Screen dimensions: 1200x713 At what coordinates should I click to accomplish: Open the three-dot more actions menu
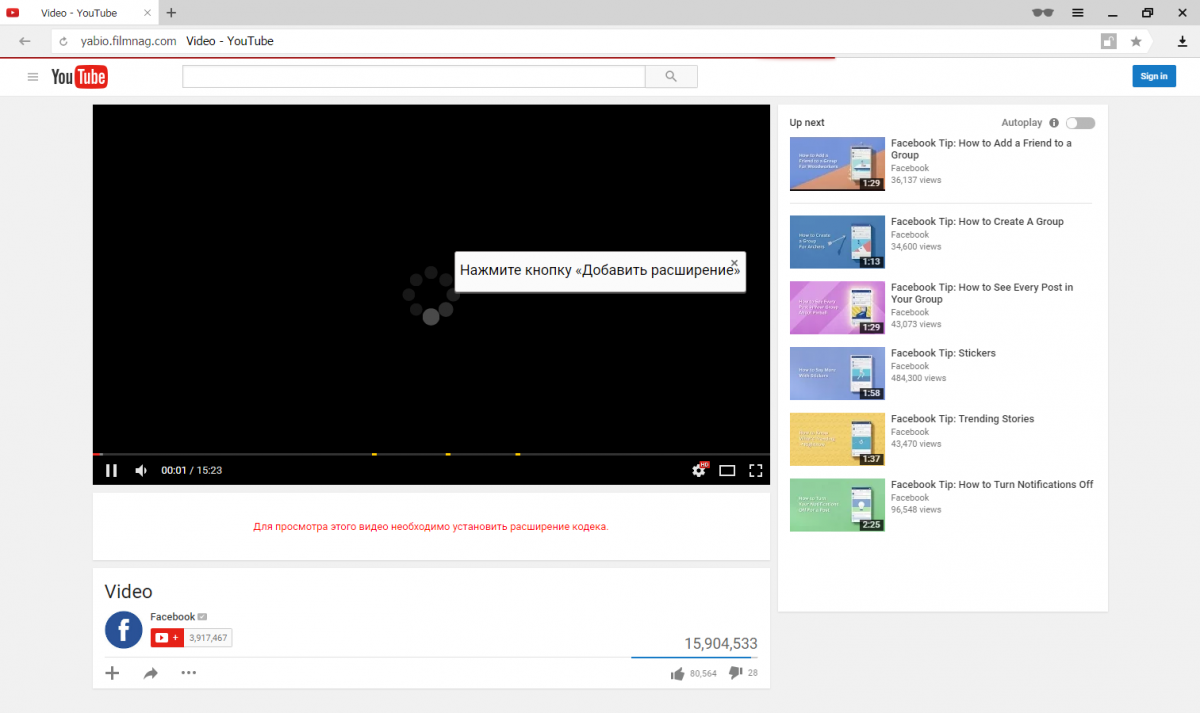[x=189, y=673]
